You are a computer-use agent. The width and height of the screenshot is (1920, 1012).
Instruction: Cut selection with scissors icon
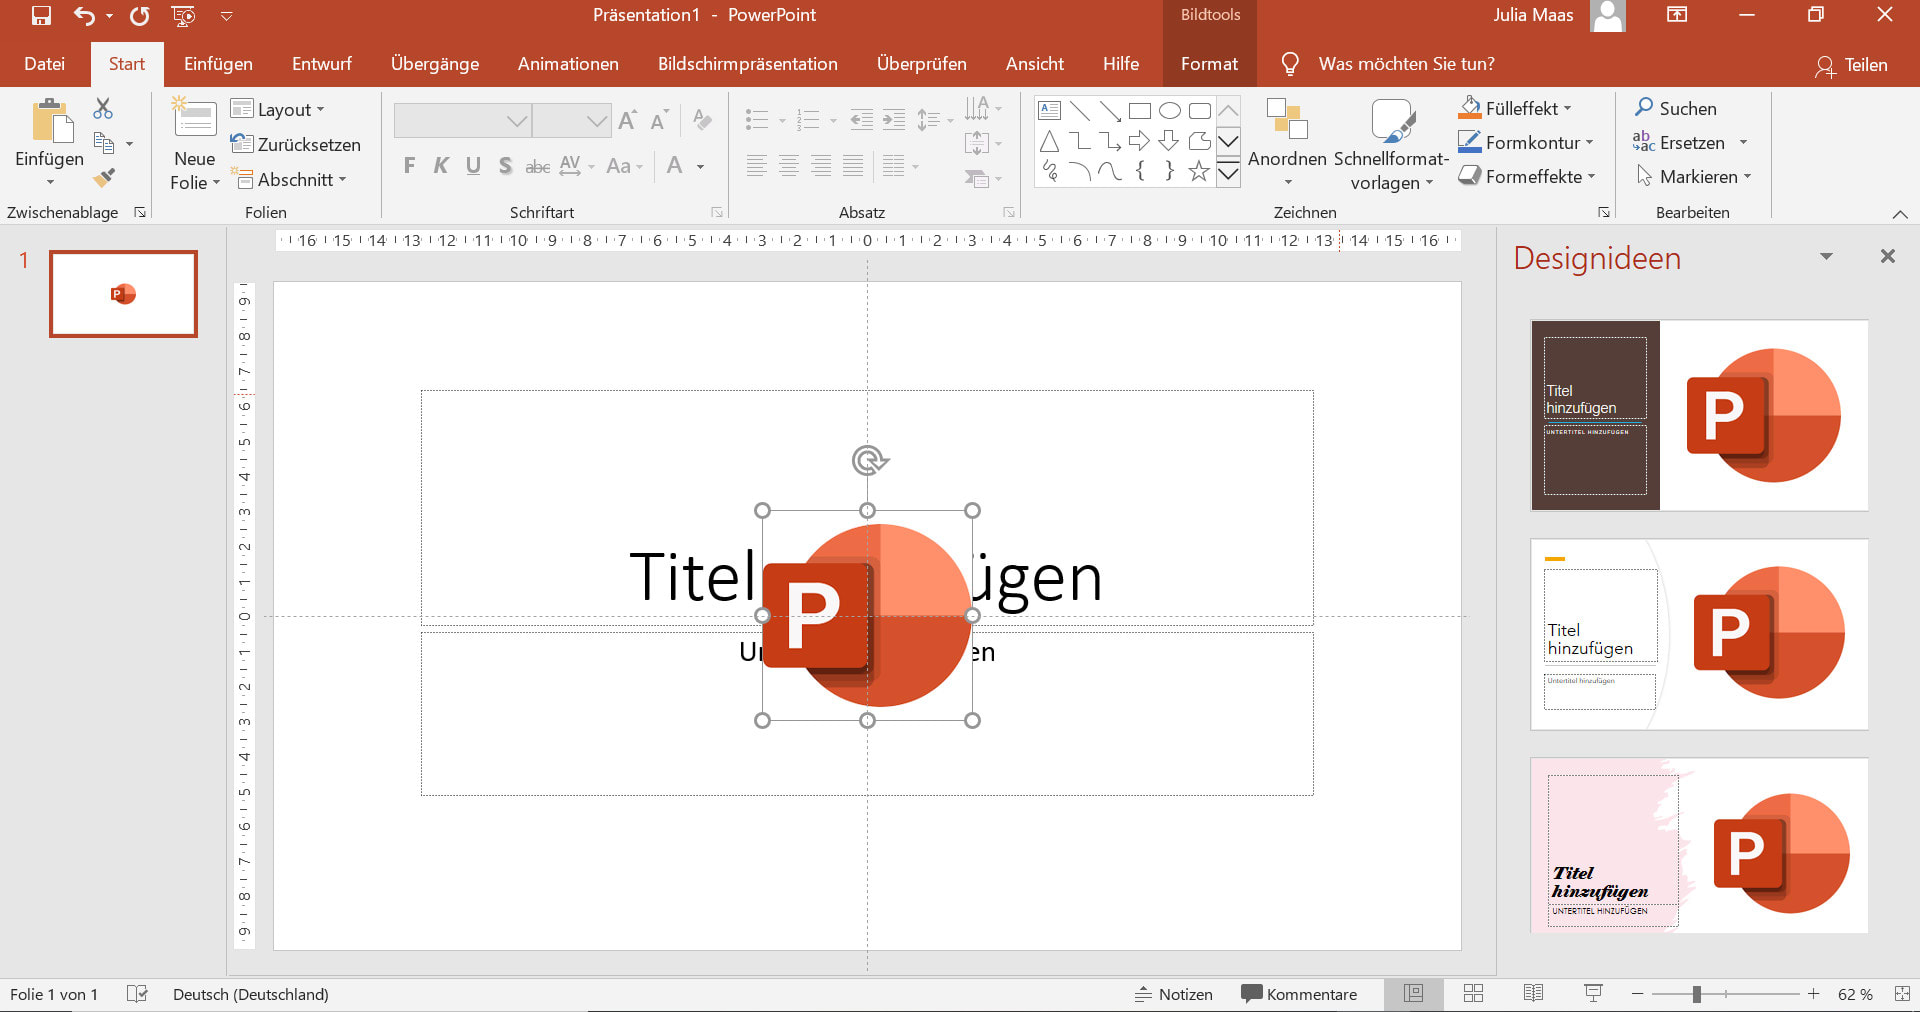tap(103, 108)
